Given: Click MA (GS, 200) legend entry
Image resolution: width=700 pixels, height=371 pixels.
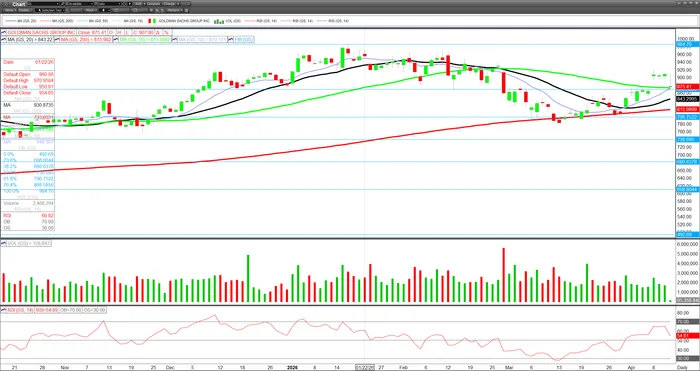Looking at the screenshot, I should click(56, 21).
